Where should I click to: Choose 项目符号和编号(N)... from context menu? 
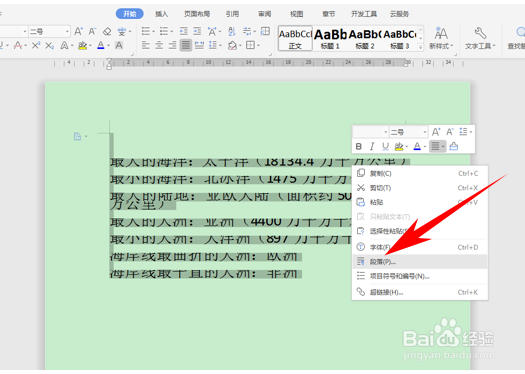420,276
